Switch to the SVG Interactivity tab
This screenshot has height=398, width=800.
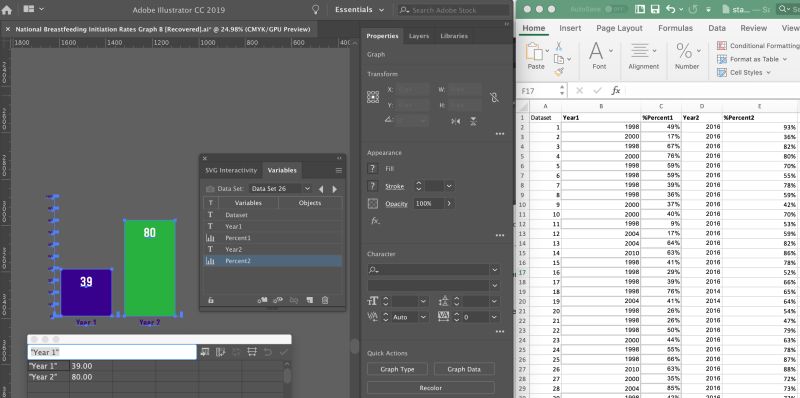pyautogui.click(x=231, y=170)
